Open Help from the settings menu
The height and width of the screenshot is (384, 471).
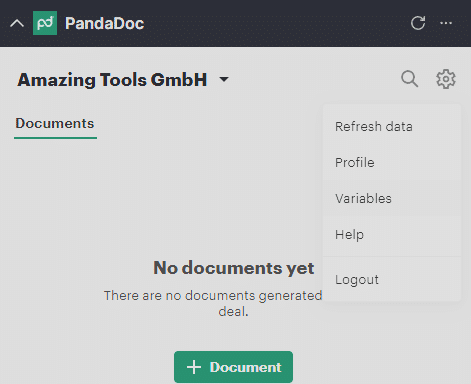pyautogui.click(x=392, y=235)
